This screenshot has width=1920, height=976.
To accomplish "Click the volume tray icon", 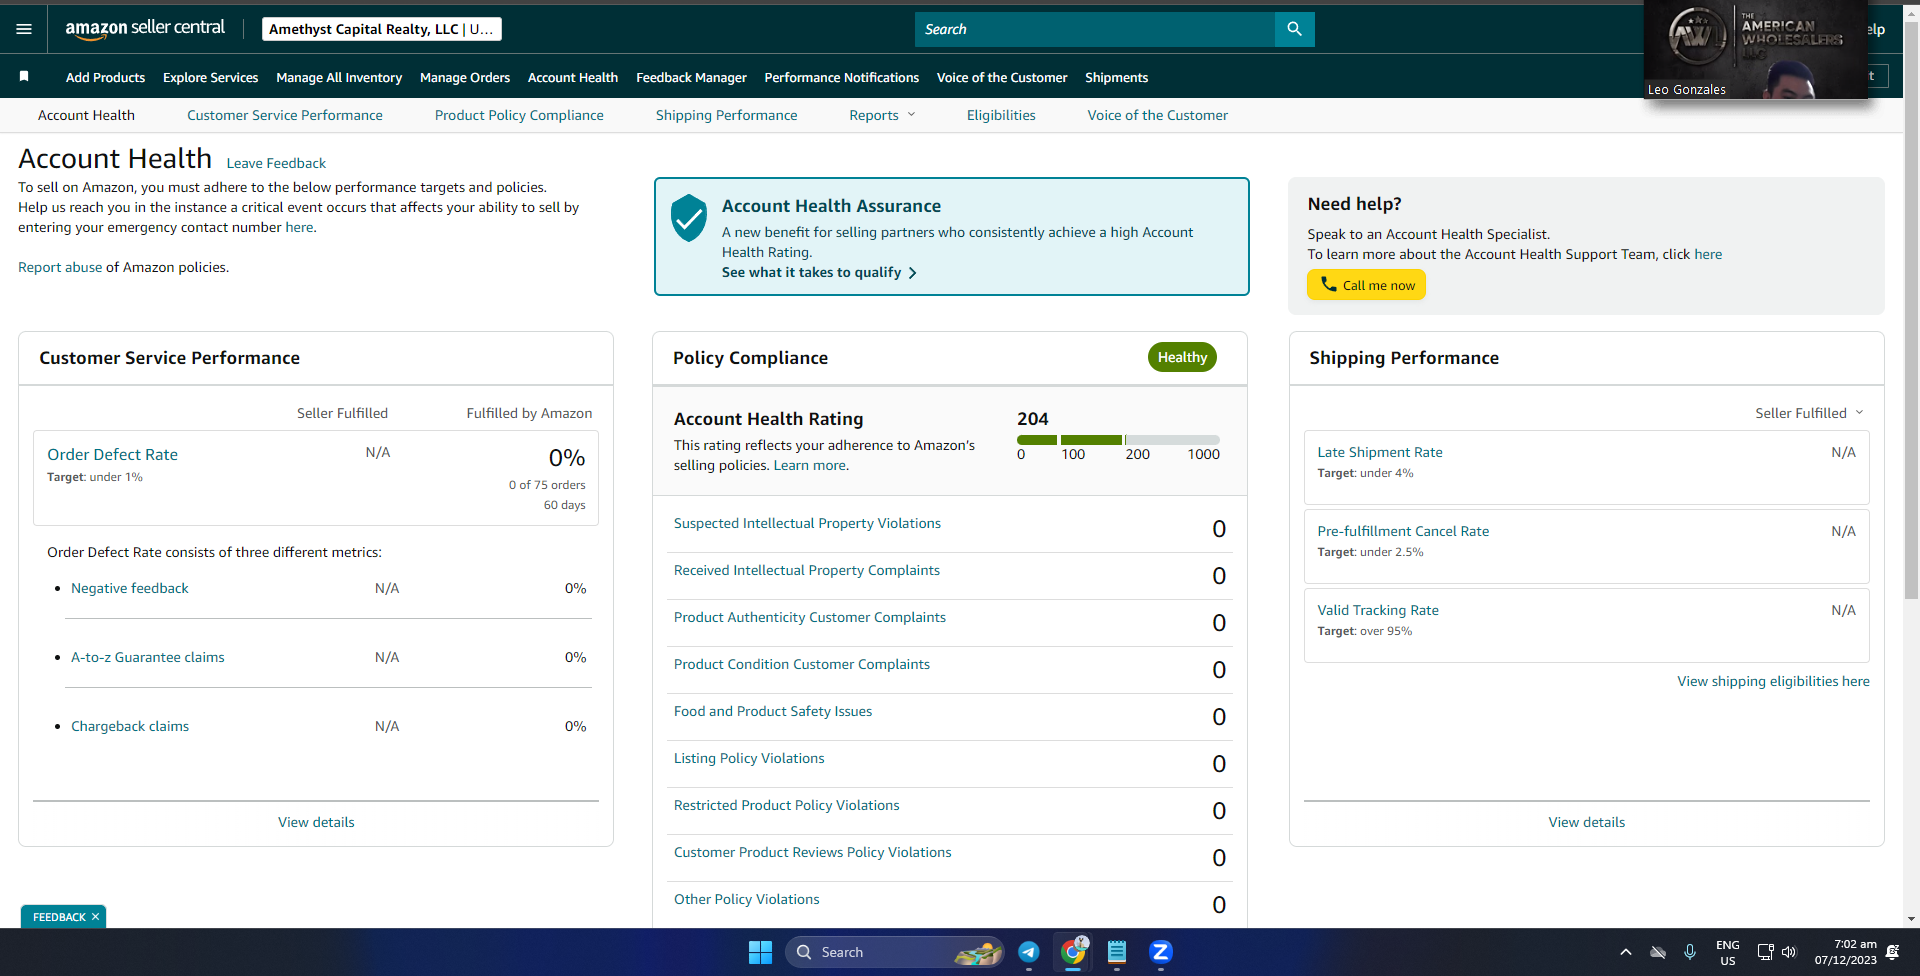I will pyautogui.click(x=1789, y=952).
